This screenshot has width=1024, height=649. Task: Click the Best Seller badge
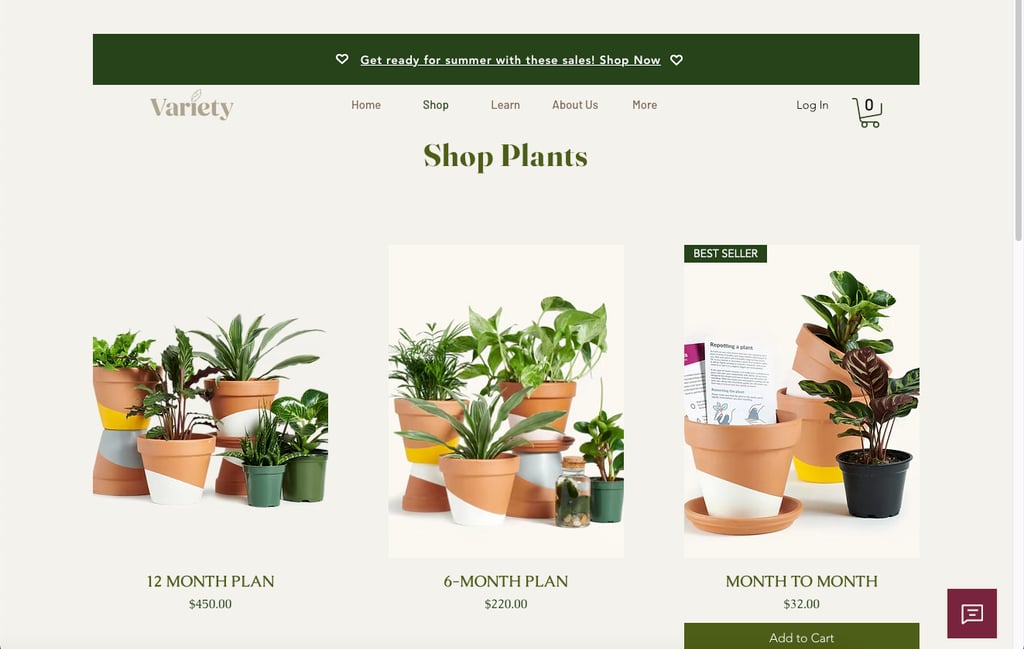pyautogui.click(x=725, y=253)
